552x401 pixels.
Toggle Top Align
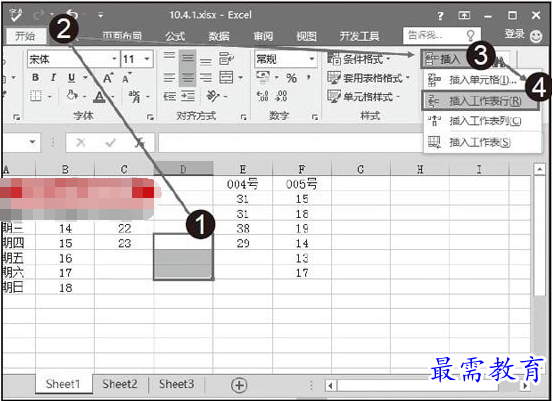[x=169, y=56]
